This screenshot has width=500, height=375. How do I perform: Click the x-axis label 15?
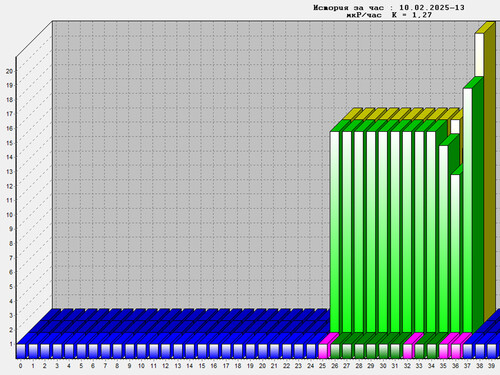202,366
